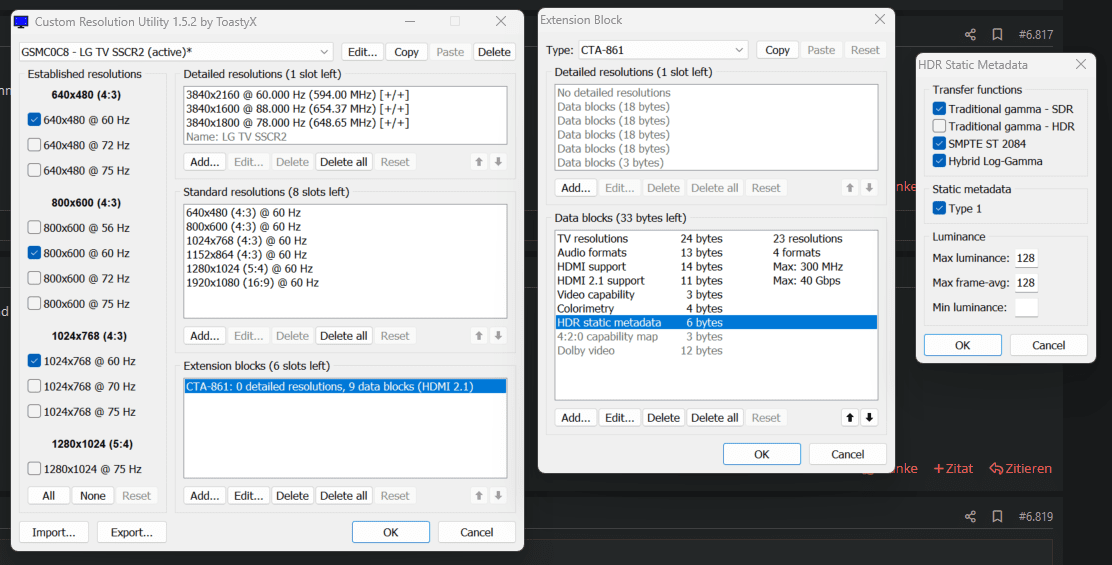Image resolution: width=1112 pixels, height=565 pixels.
Task: Move data block down in Extension Block
Action: [869, 418]
